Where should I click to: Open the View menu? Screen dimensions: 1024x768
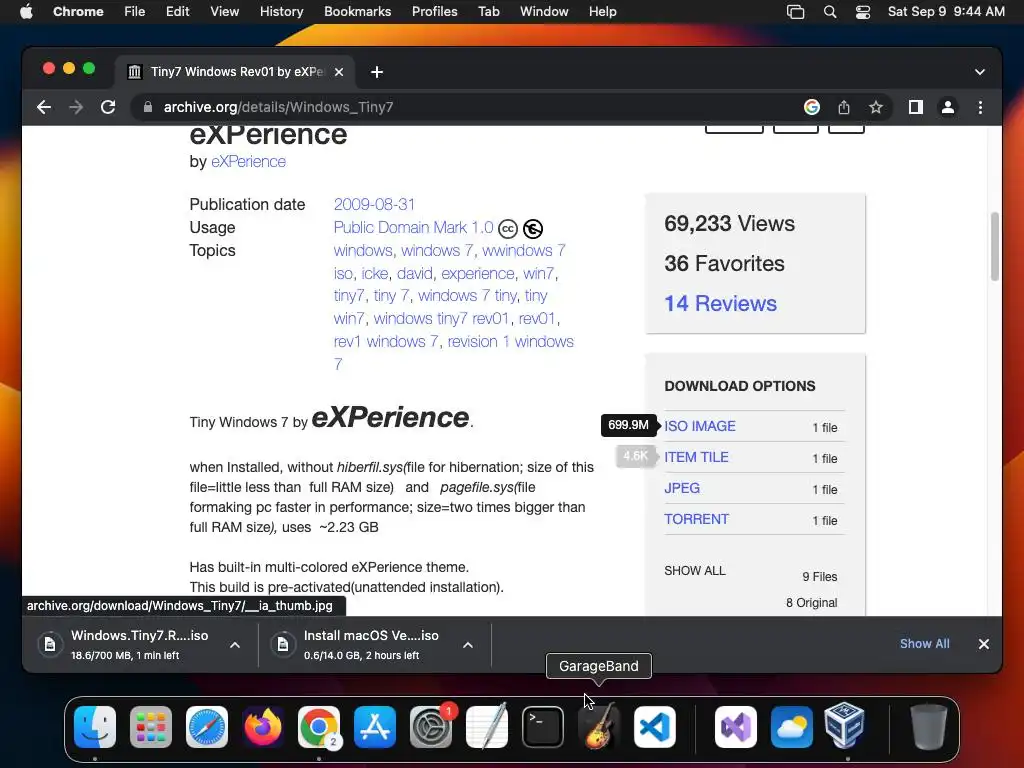[x=225, y=12]
